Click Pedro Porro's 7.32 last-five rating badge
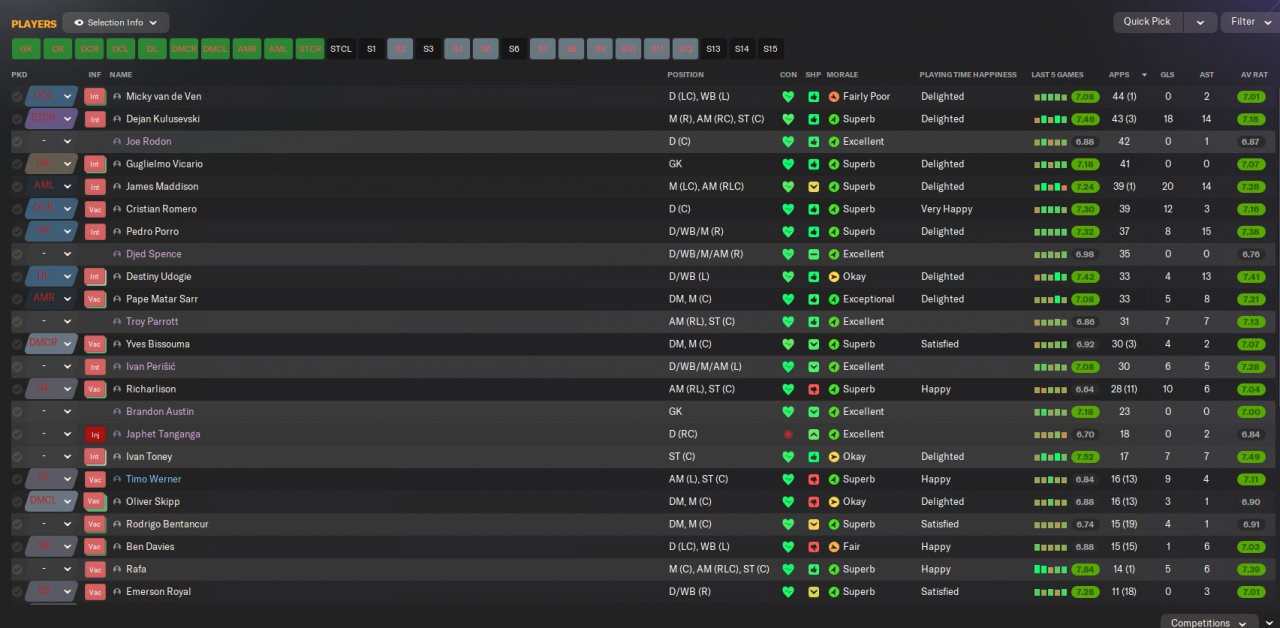 (x=1085, y=232)
